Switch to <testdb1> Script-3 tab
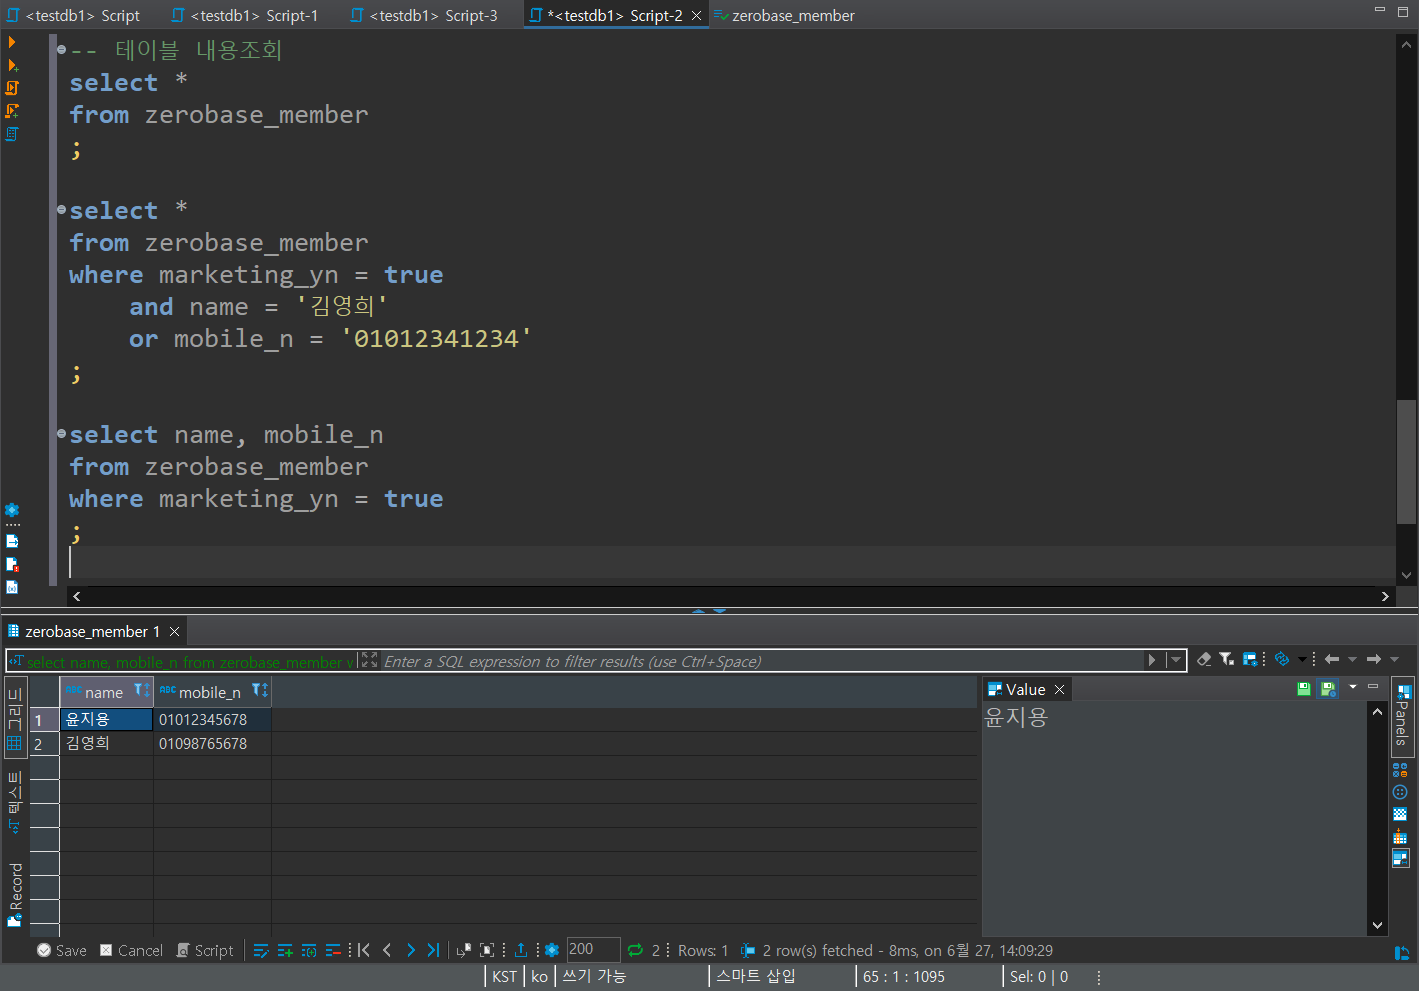 pos(425,15)
